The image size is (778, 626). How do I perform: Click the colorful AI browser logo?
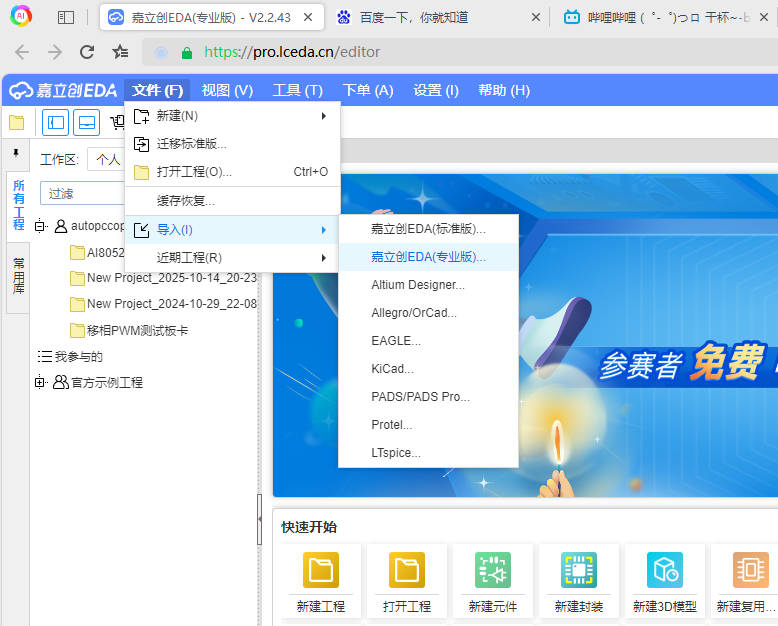click(21, 16)
